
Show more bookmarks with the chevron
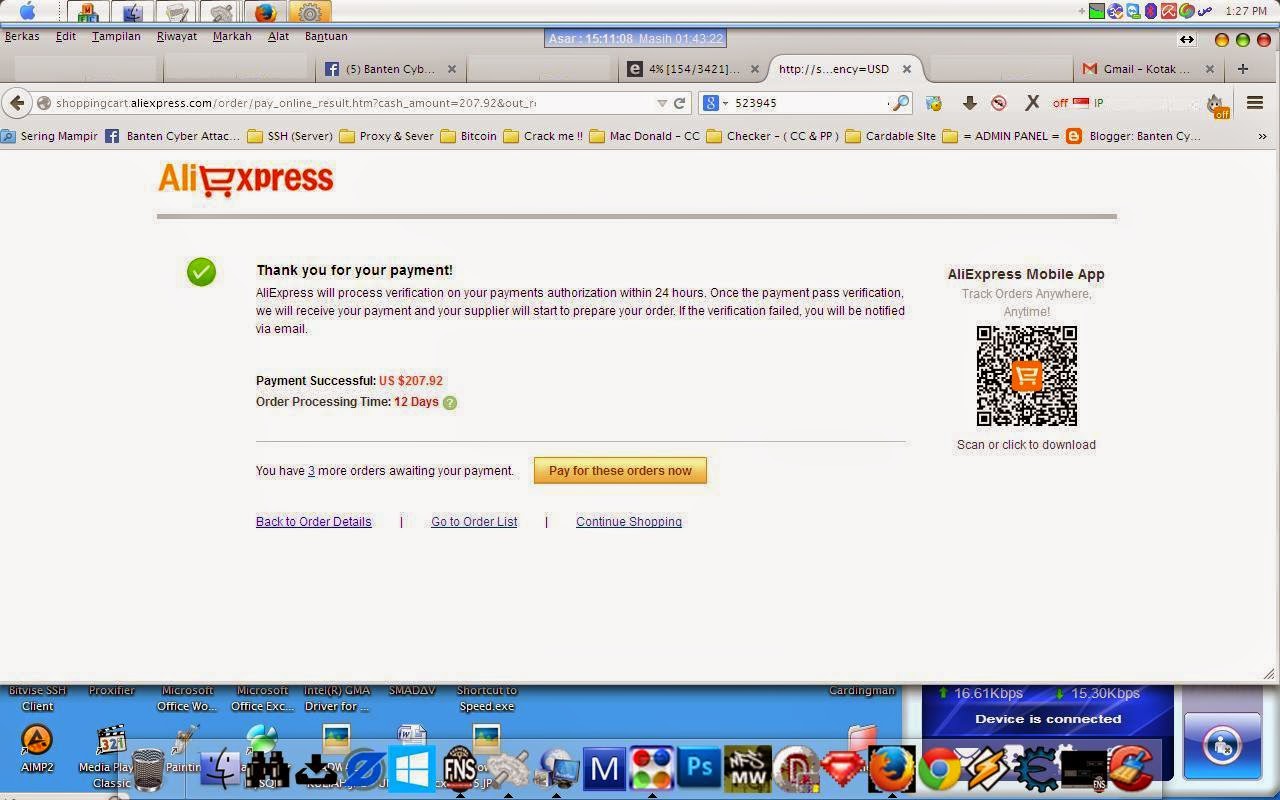[x=1262, y=136]
